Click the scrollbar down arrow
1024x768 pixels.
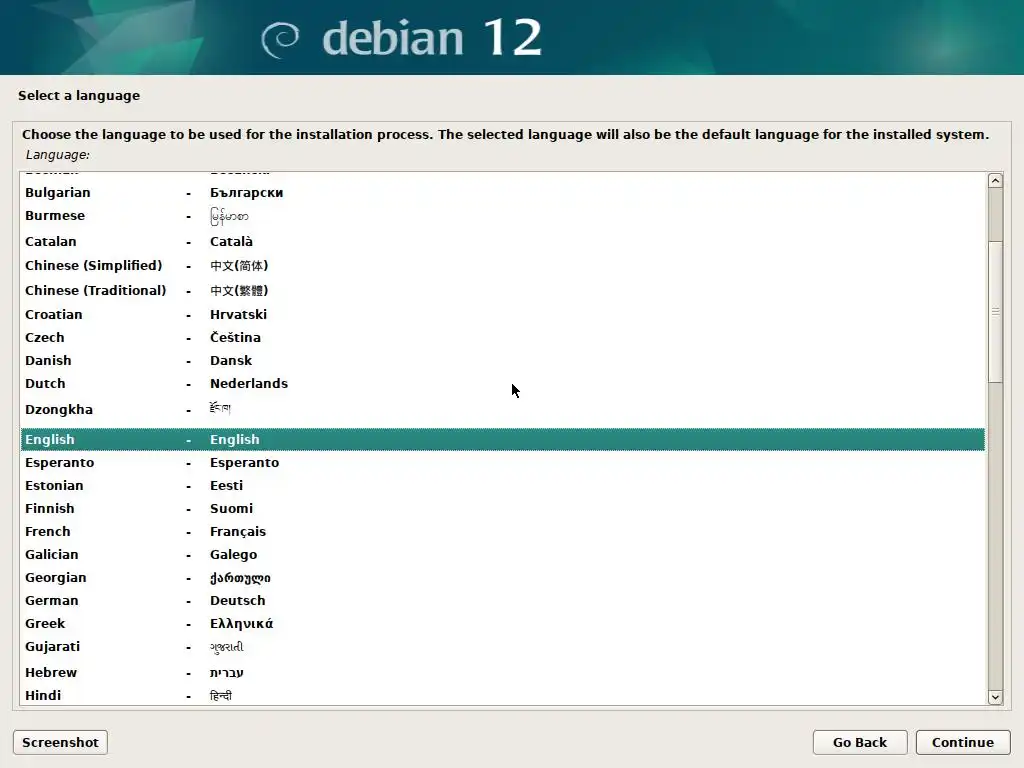(995, 697)
